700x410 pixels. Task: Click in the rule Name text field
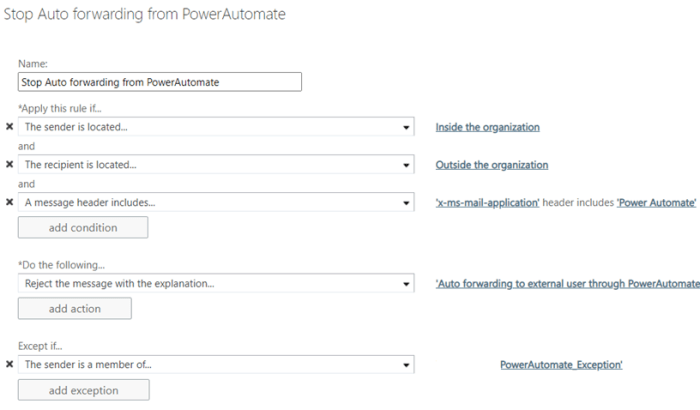pyautogui.click(x=160, y=83)
